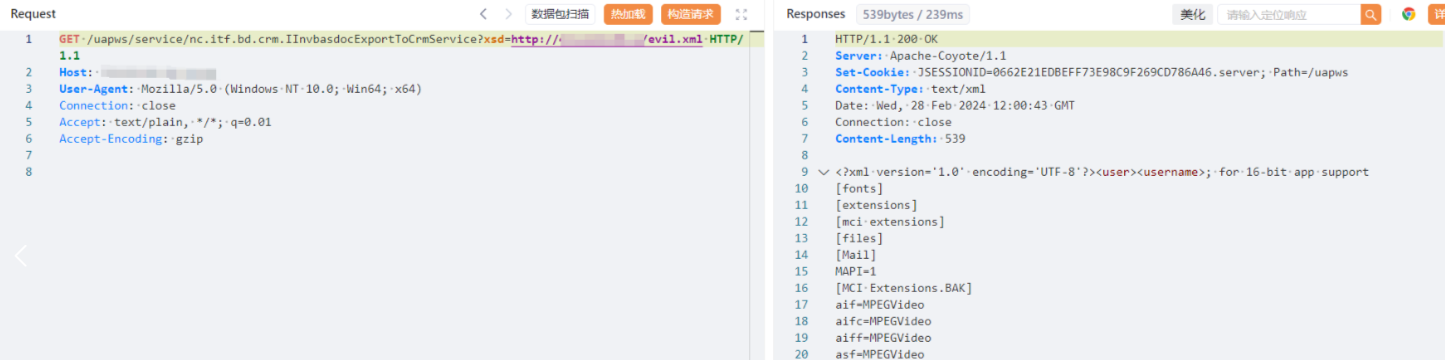1445x360 pixels.
Task: Click the [mci extensions] response line
Action: click(x=890, y=222)
